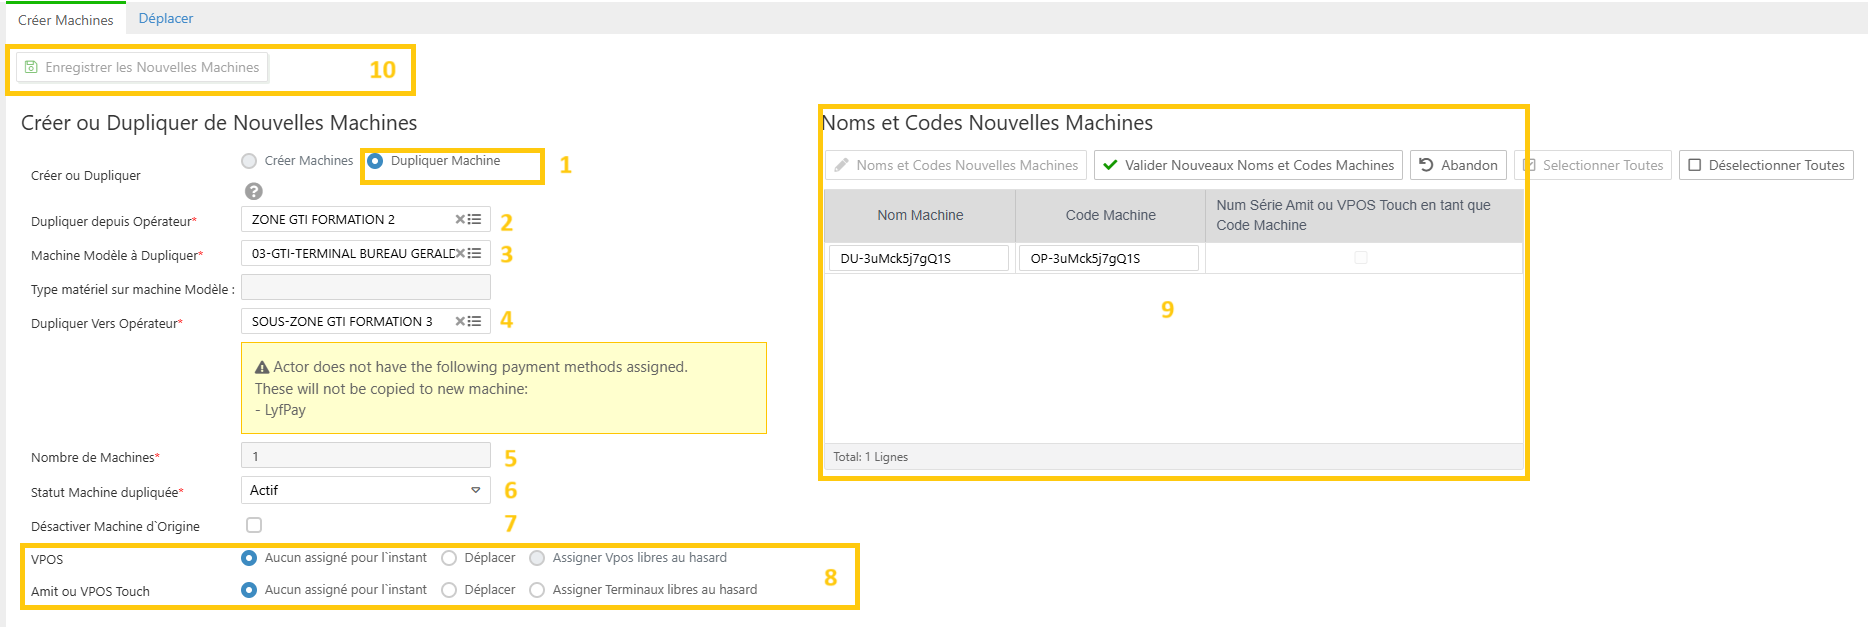Open list picker for Dupliquer Vers Opérateur
The width and height of the screenshot is (1868, 627).
pos(475,322)
